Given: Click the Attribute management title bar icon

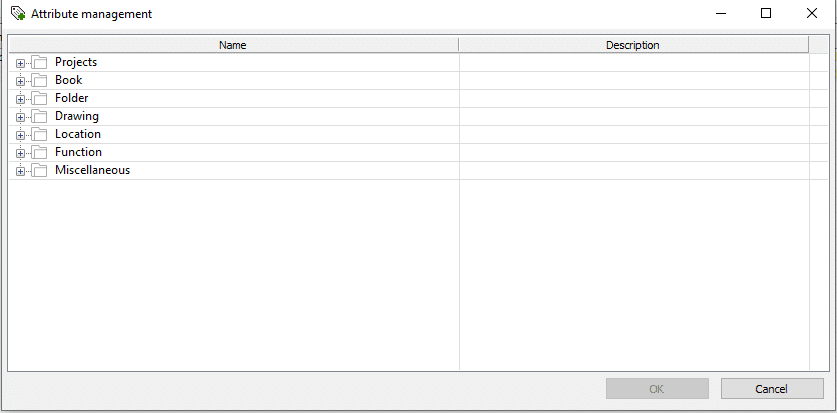Looking at the screenshot, I should [x=18, y=14].
